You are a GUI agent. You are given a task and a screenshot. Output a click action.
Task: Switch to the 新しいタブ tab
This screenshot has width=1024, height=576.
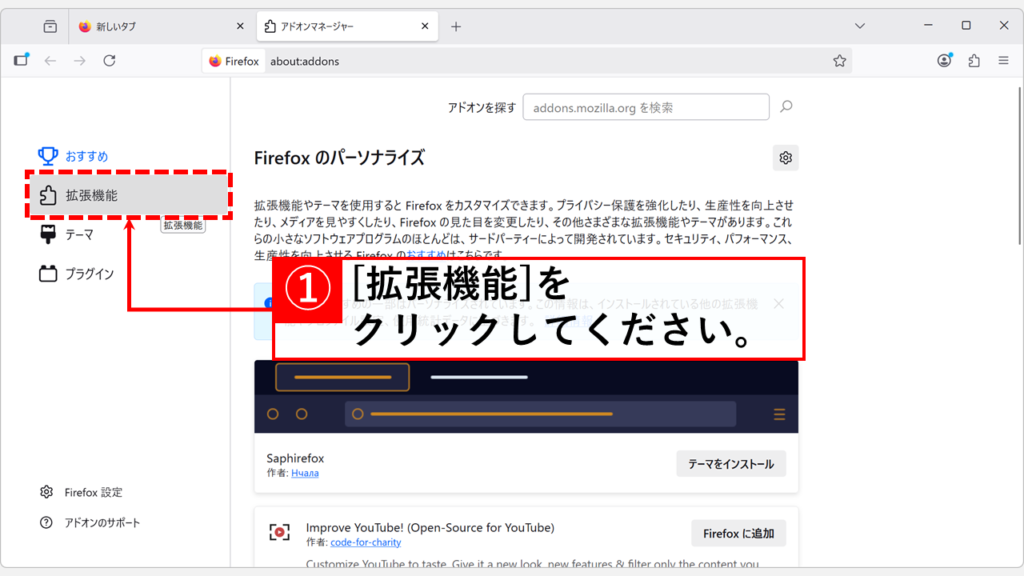pos(162,27)
